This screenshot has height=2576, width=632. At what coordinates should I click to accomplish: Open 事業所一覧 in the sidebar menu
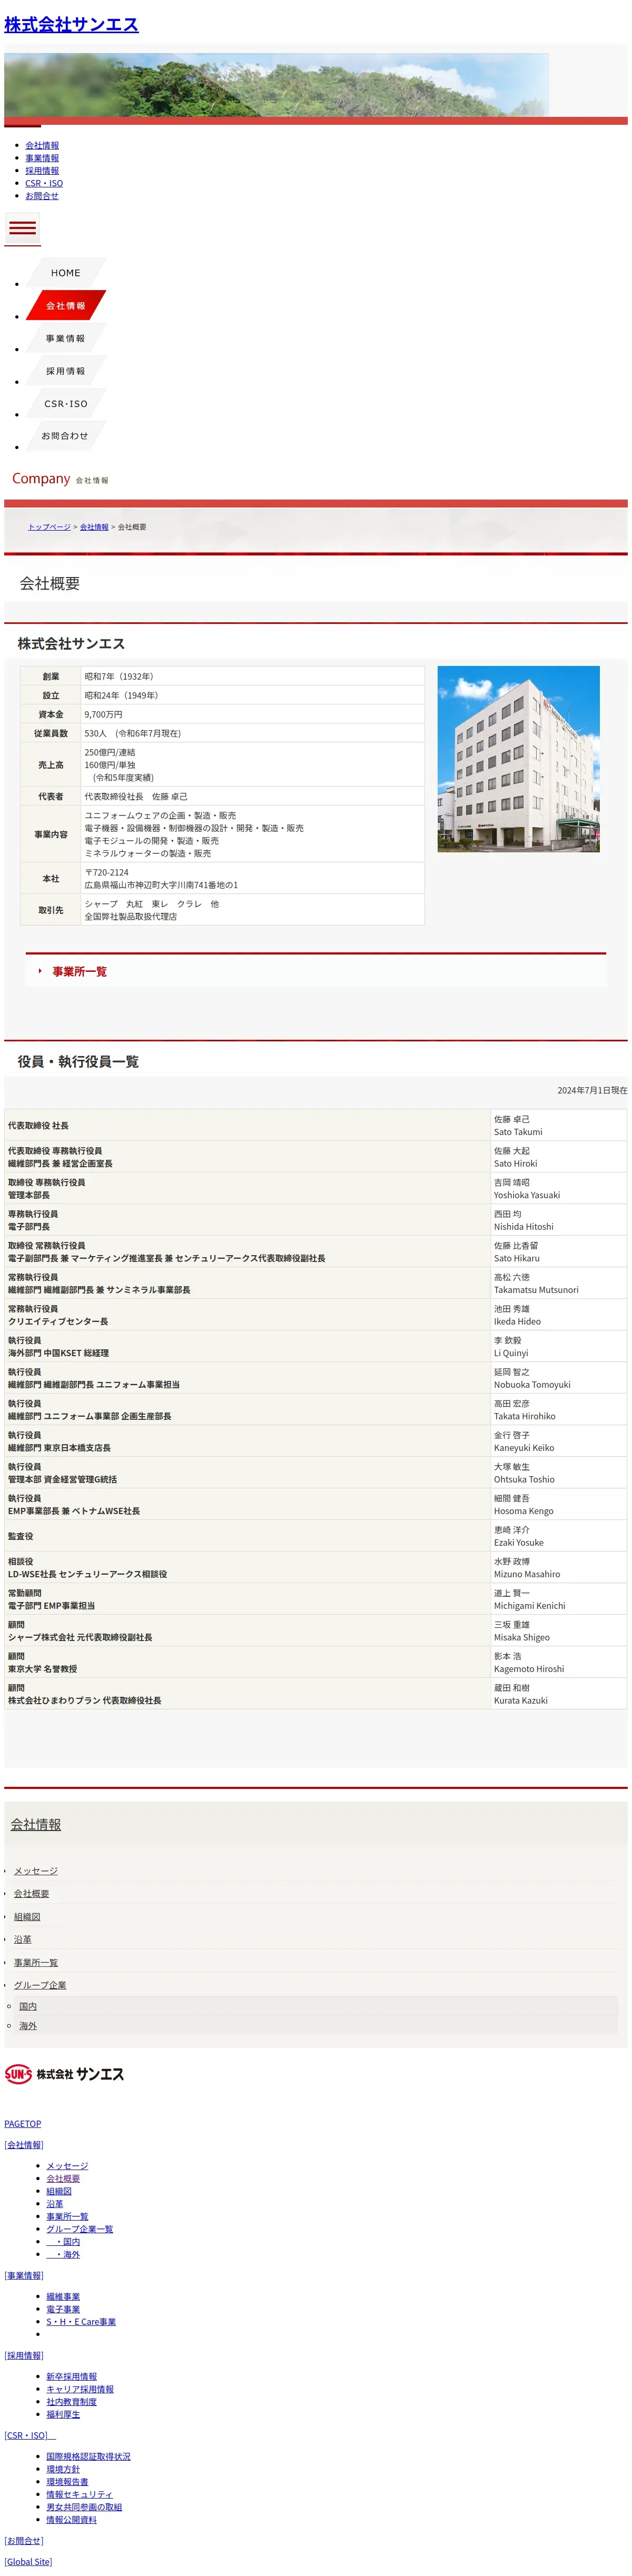point(36,1963)
